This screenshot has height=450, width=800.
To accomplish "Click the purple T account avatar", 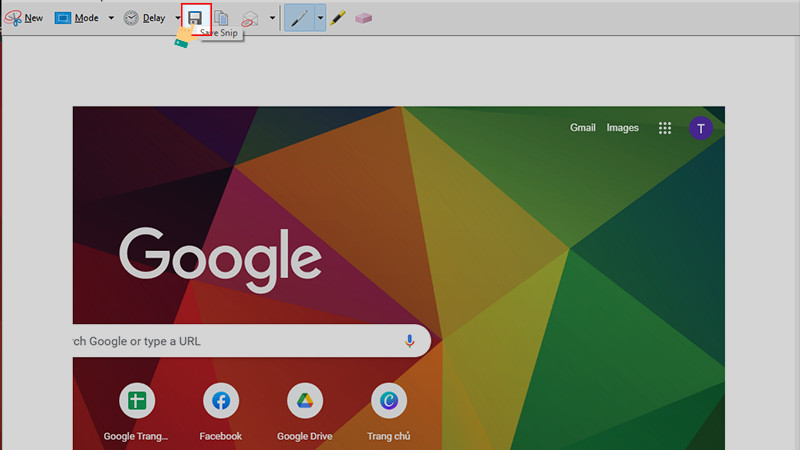I will [x=701, y=128].
